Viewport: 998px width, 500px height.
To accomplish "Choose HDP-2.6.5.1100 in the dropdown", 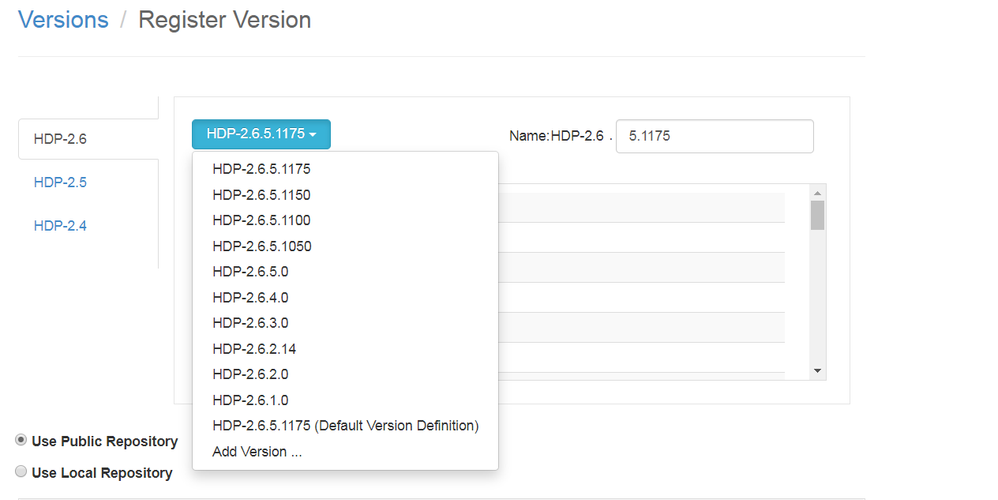I will coord(261,220).
